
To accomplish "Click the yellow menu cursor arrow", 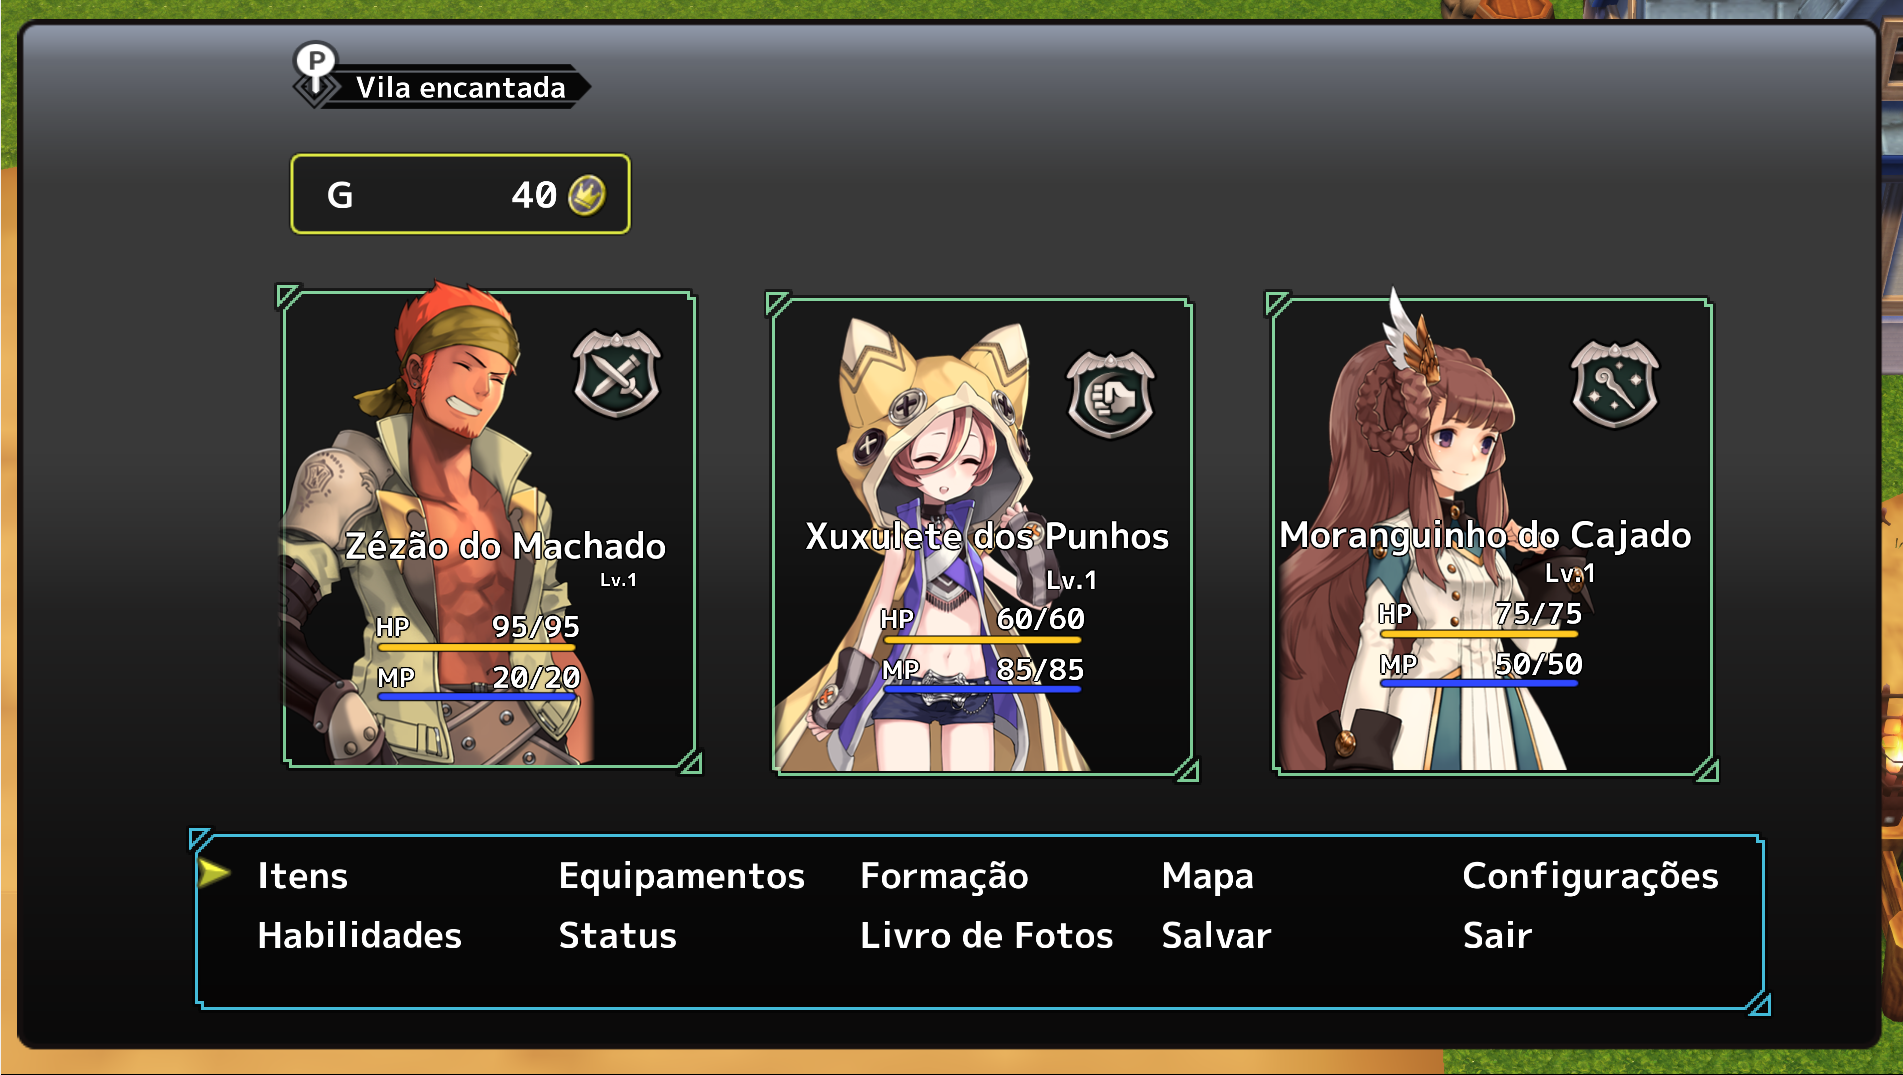I will pos(214,873).
